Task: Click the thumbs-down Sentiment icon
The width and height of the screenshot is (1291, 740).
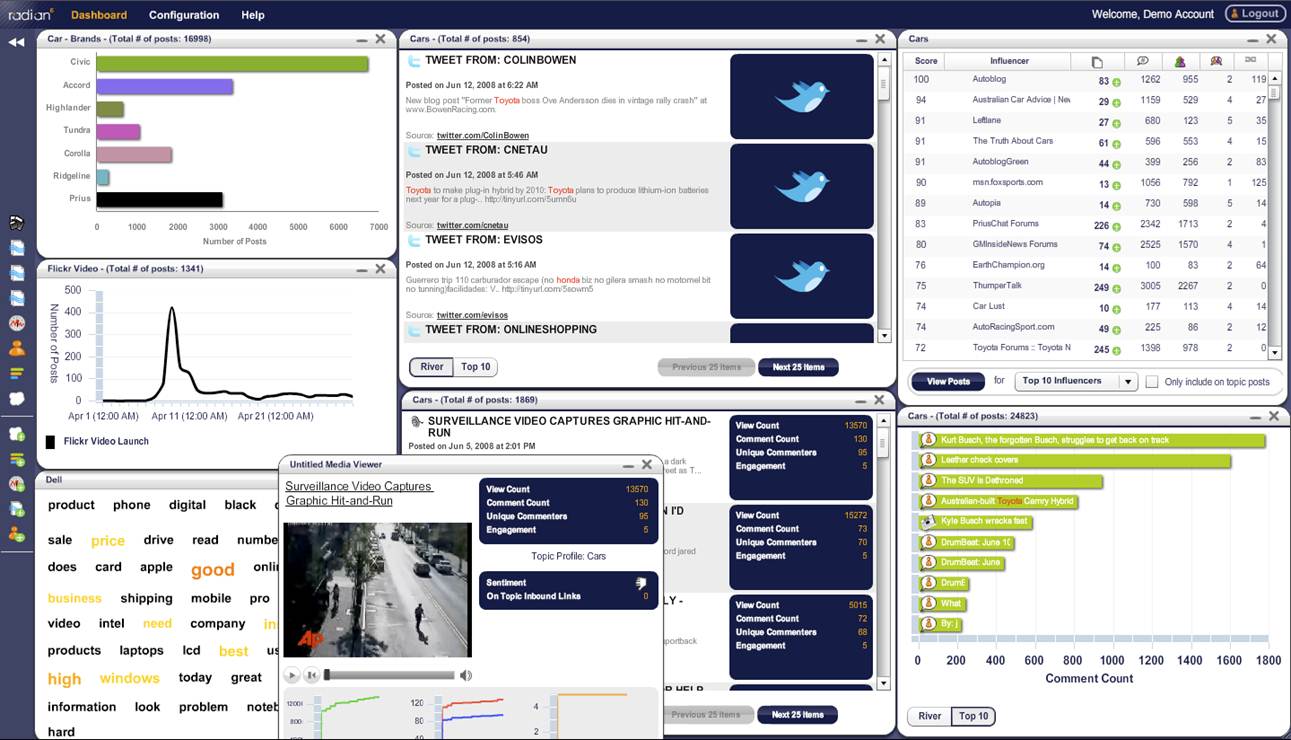Action: (641, 584)
